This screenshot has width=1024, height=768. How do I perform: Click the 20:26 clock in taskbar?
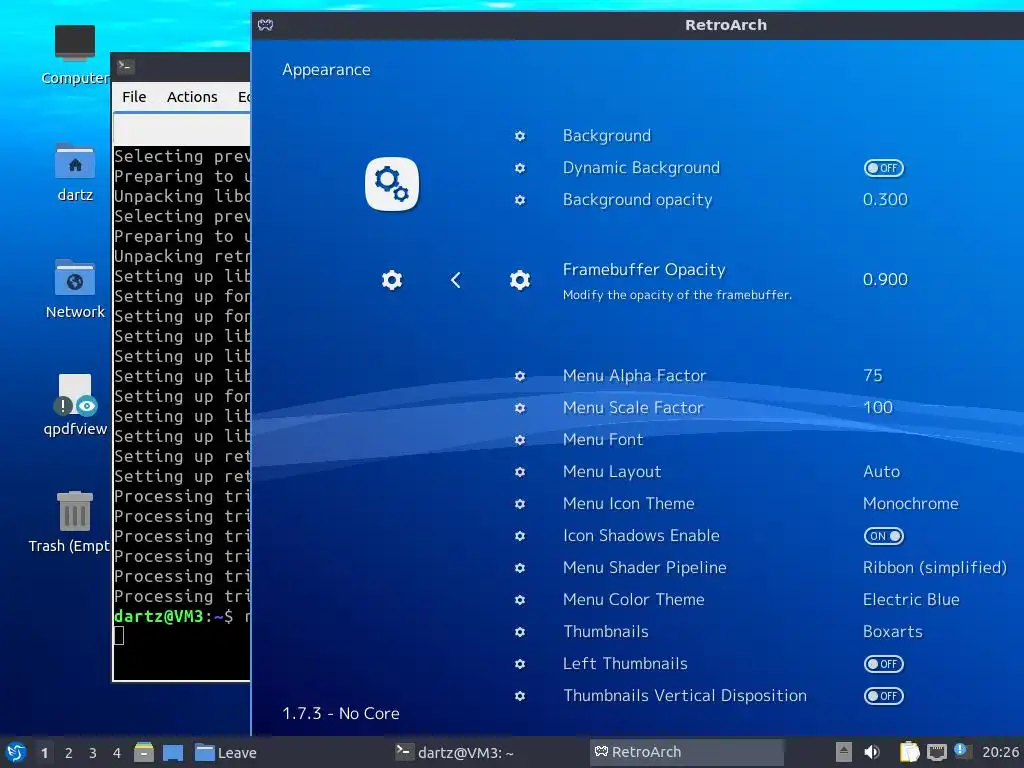pos(1000,752)
